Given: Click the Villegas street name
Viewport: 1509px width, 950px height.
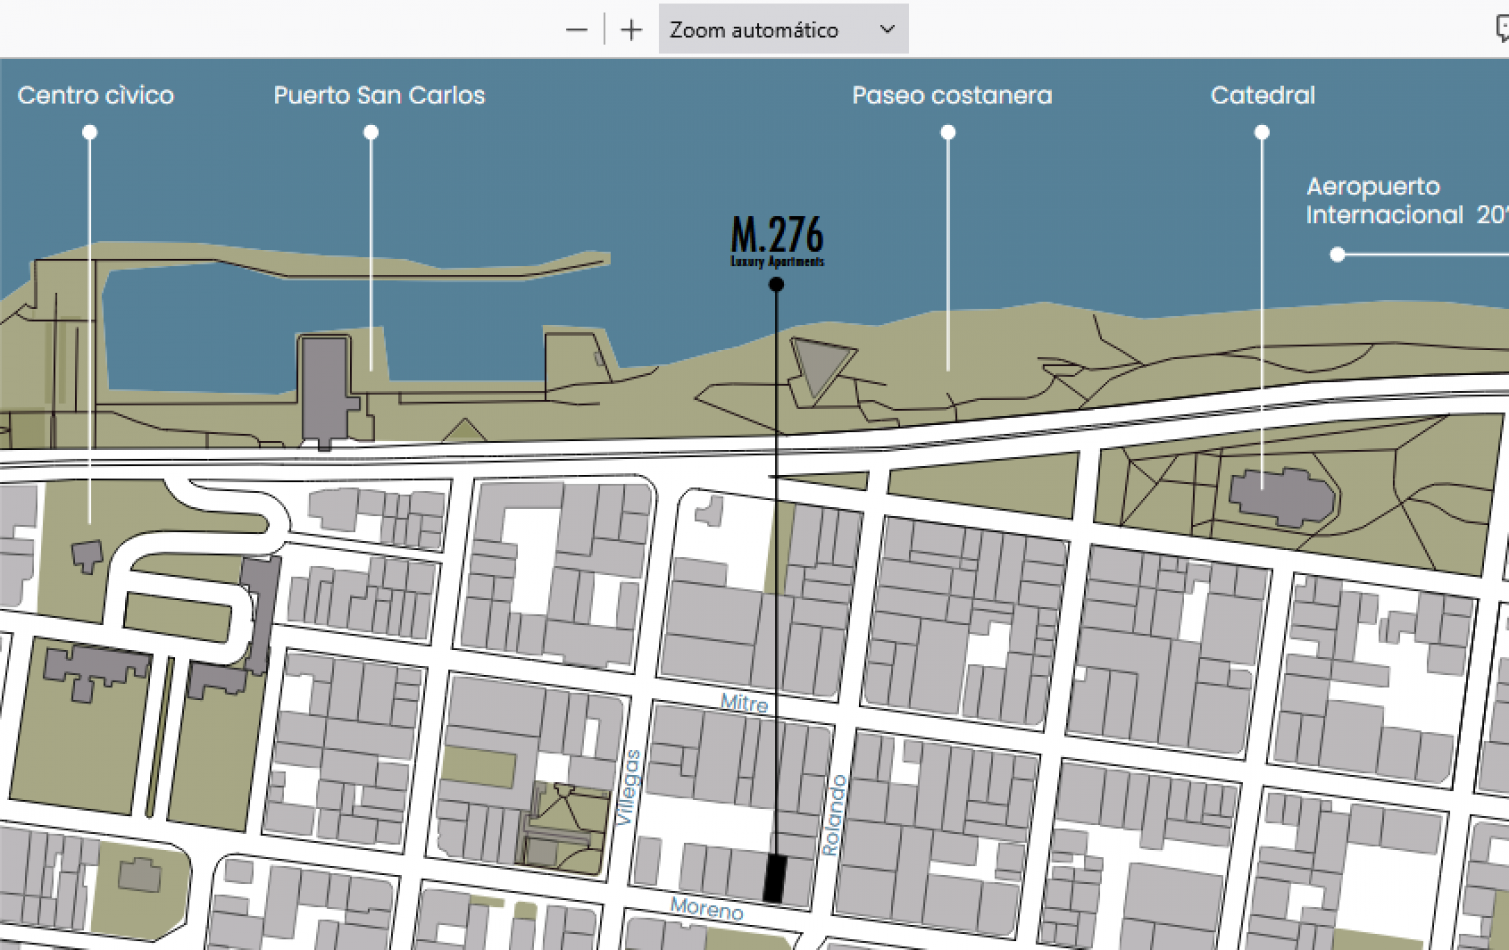Looking at the screenshot, I should coord(627,788).
